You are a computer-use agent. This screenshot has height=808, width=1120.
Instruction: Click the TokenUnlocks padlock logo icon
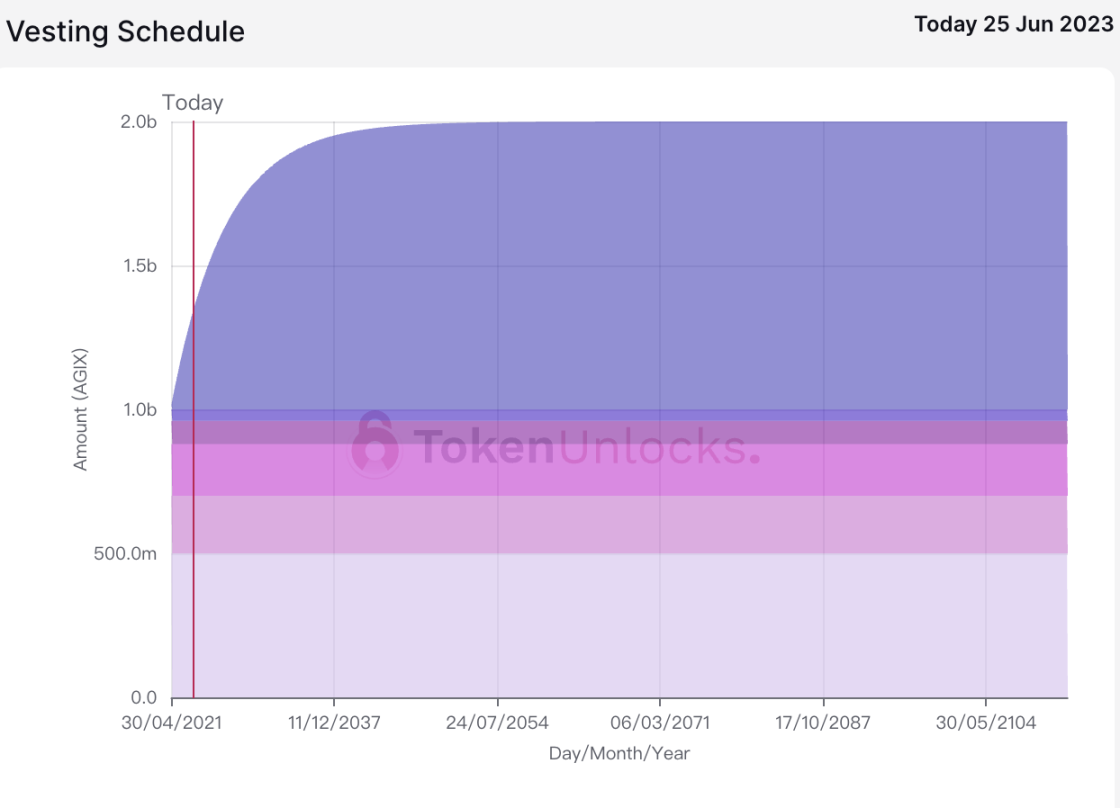point(374,444)
